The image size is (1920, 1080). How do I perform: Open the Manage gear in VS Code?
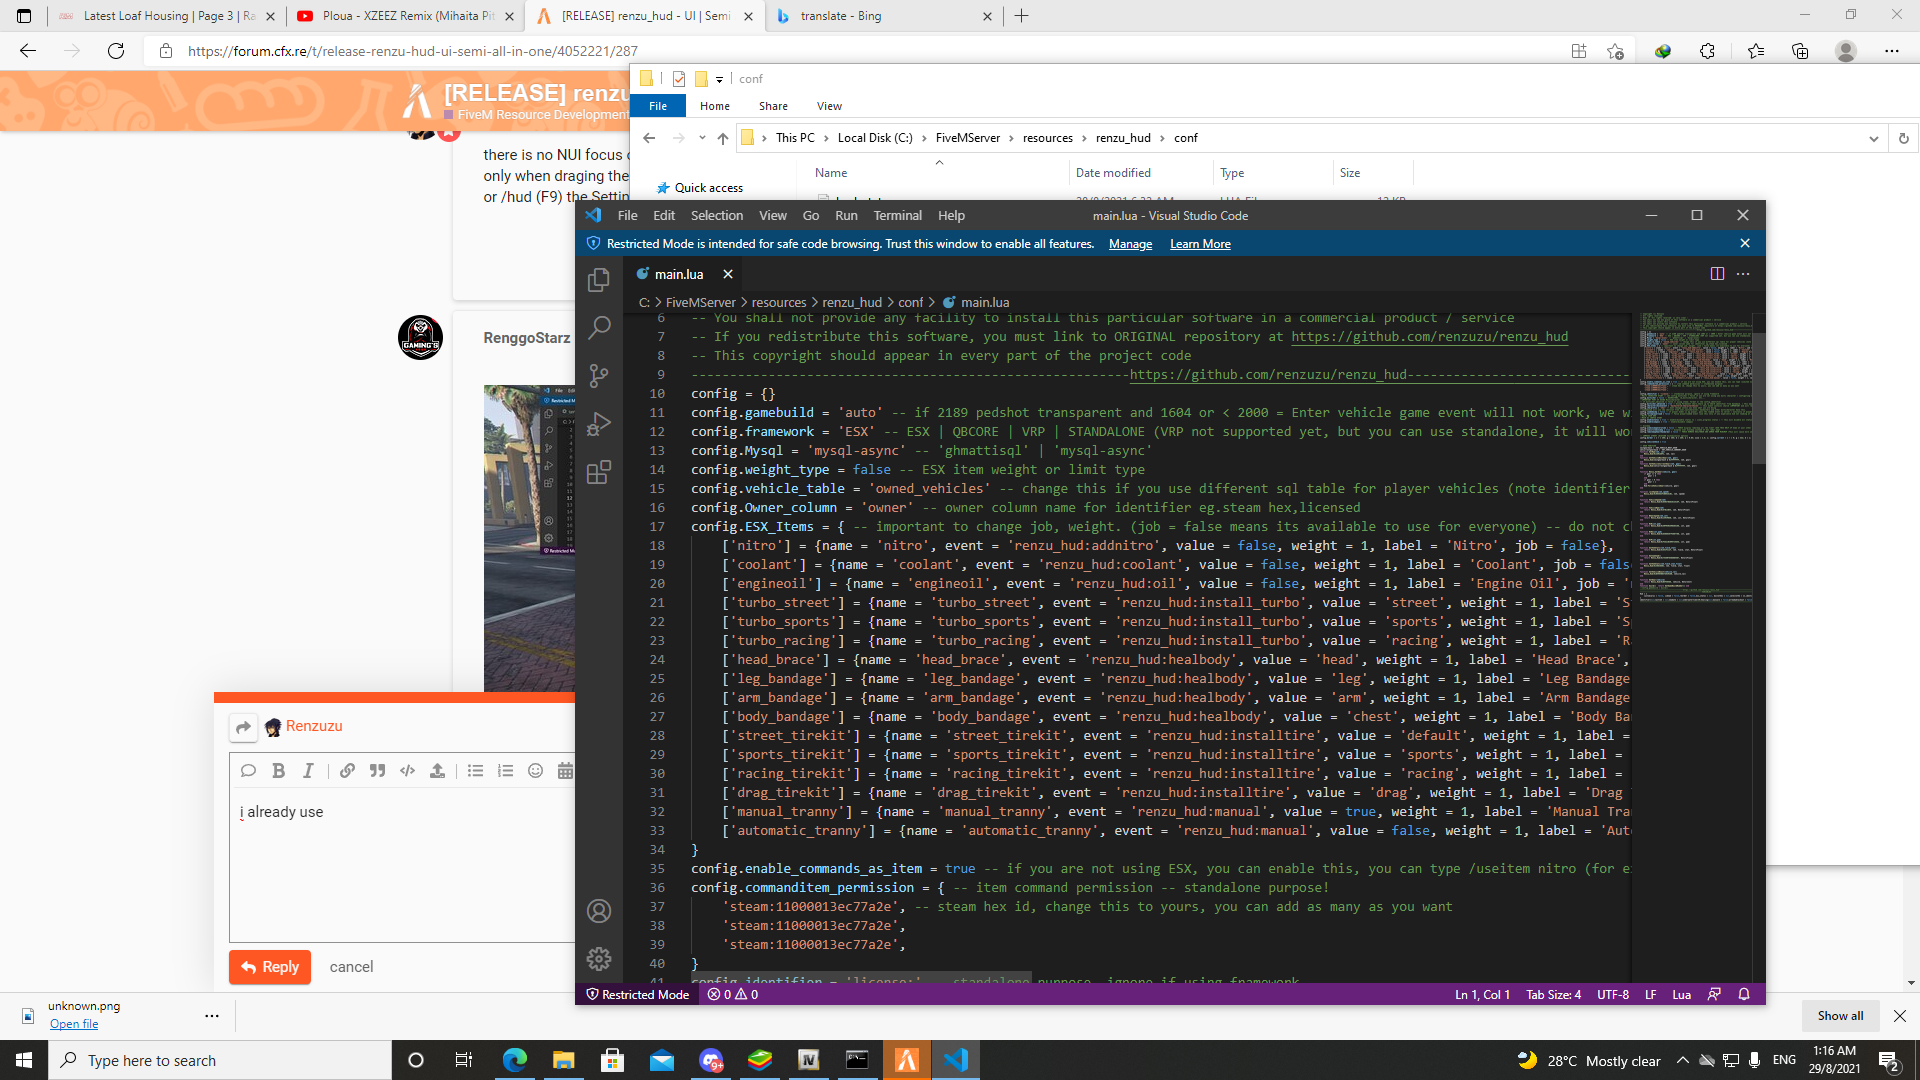pyautogui.click(x=599, y=959)
